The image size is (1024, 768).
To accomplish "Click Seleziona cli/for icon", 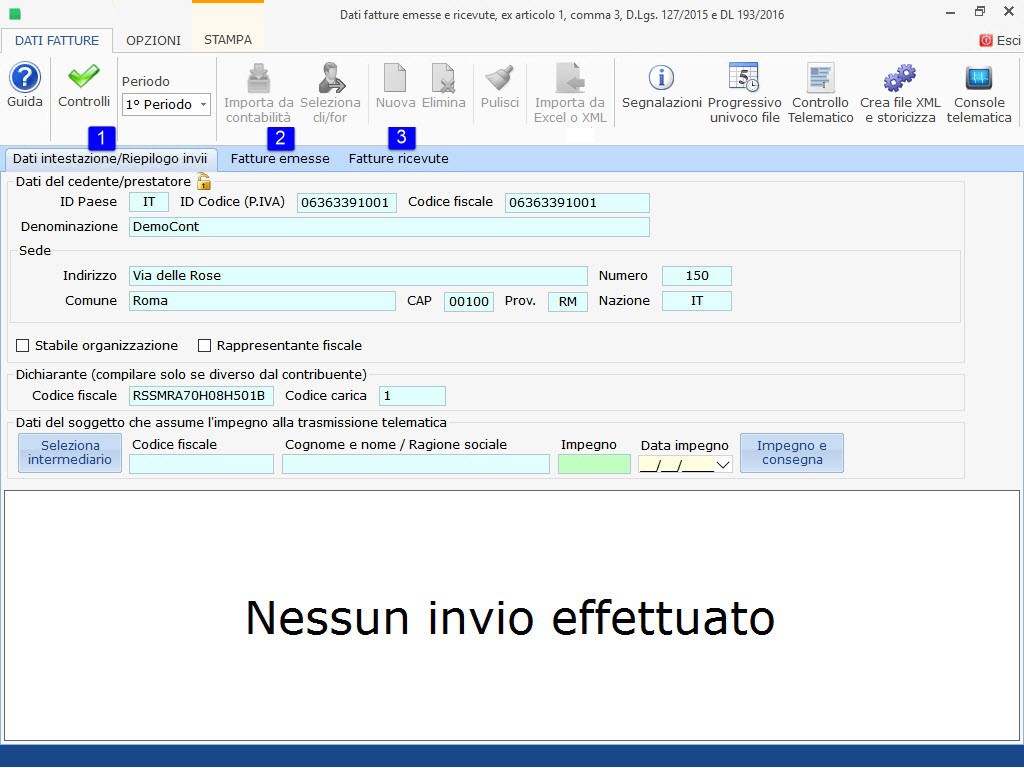I will (332, 78).
